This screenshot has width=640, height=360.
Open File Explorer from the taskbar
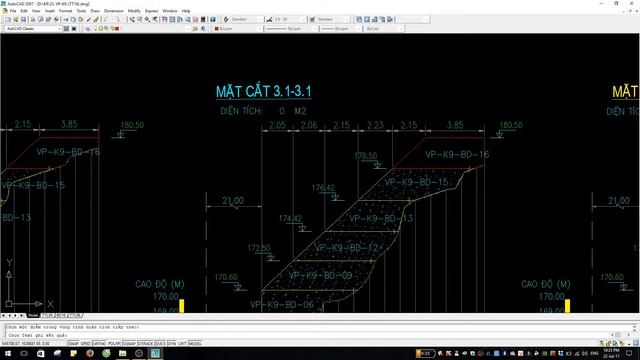[122, 353]
